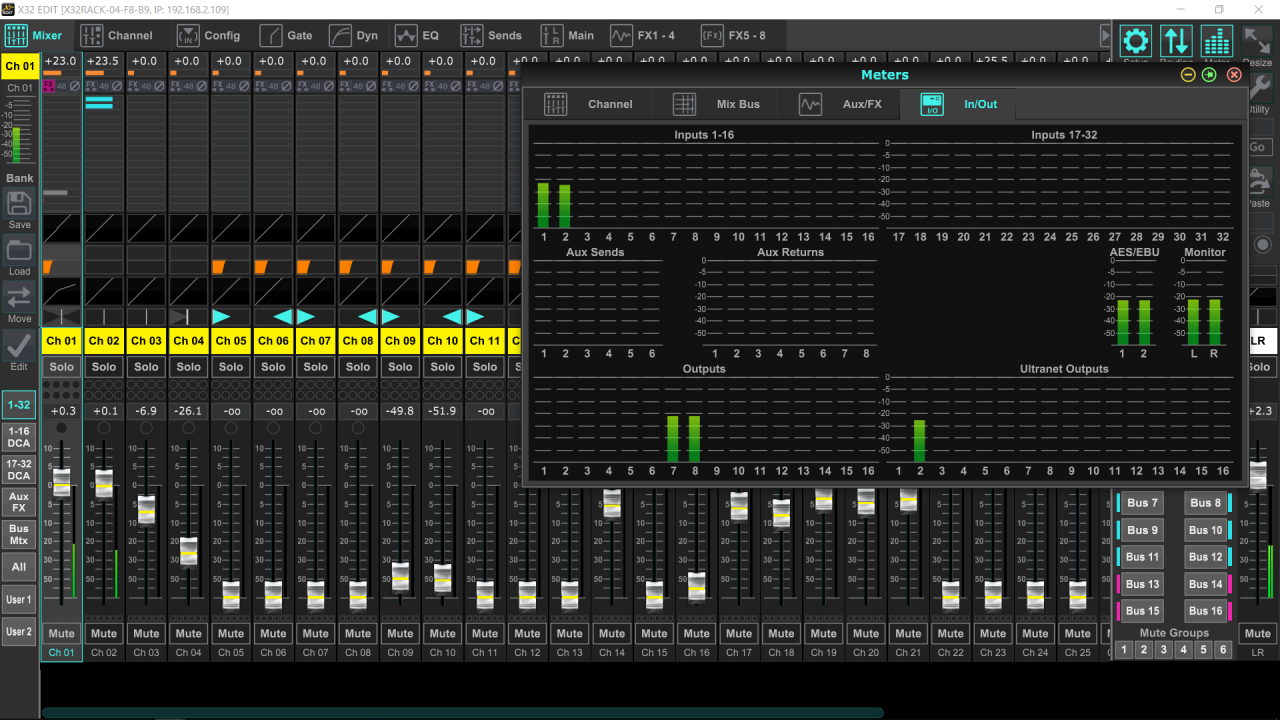This screenshot has width=1280, height=720.
Task: Select the Bus Mtx layer button
Action: point(19,535)
